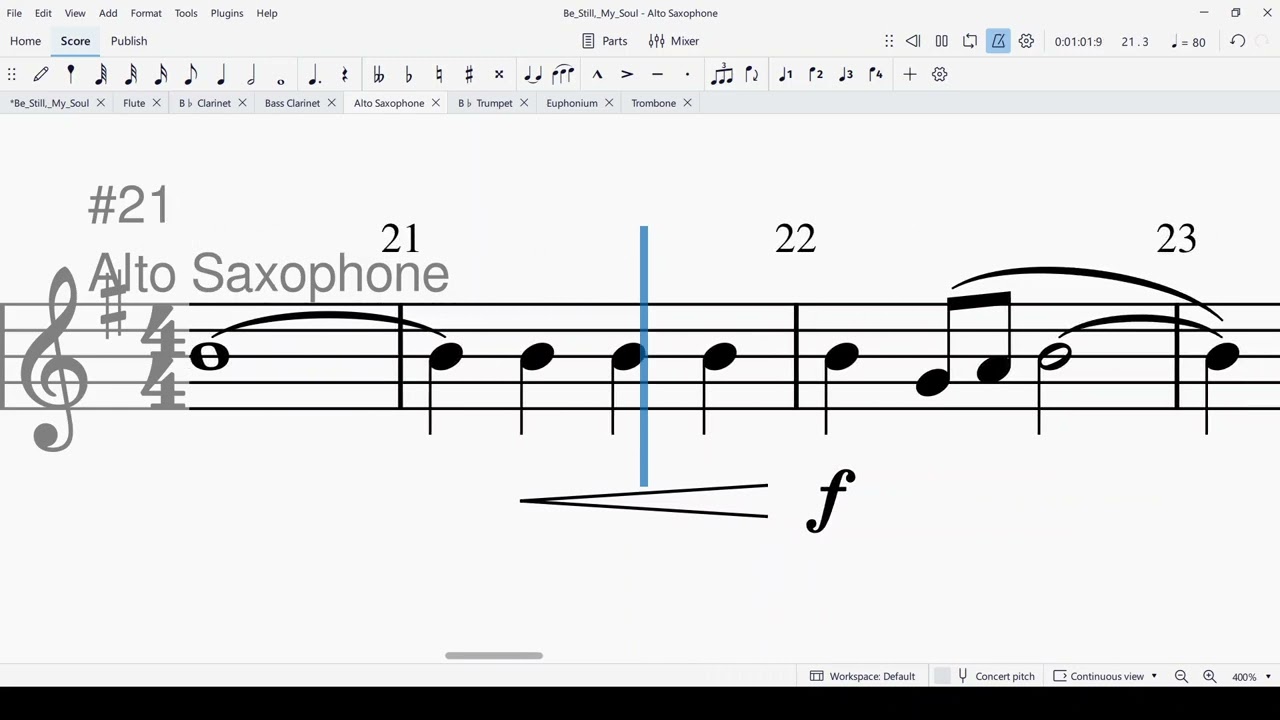Close the Trombone part tab
The height and width of the screenshot is (720, 1280).
(x=687, y=103)
